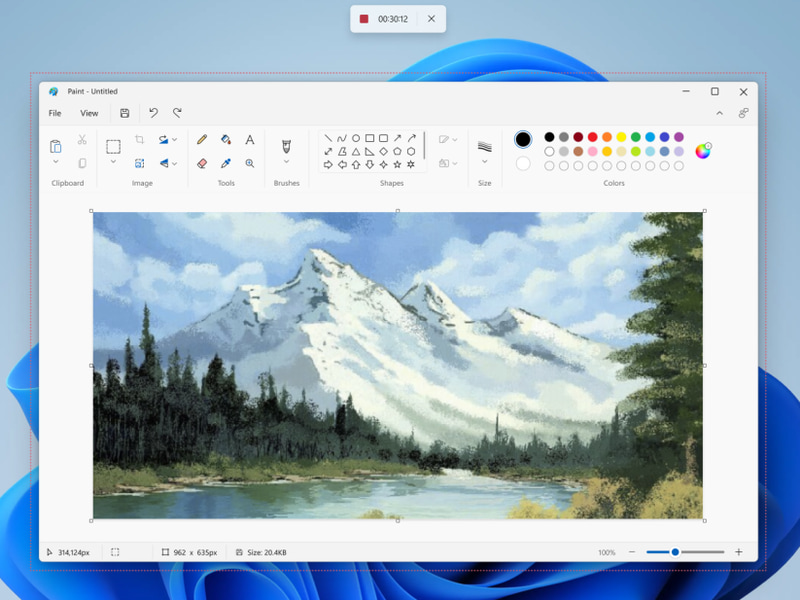This screenshot has height=600, width=800.
Task: Pick the purple color swatch
Action: [679, 137]
